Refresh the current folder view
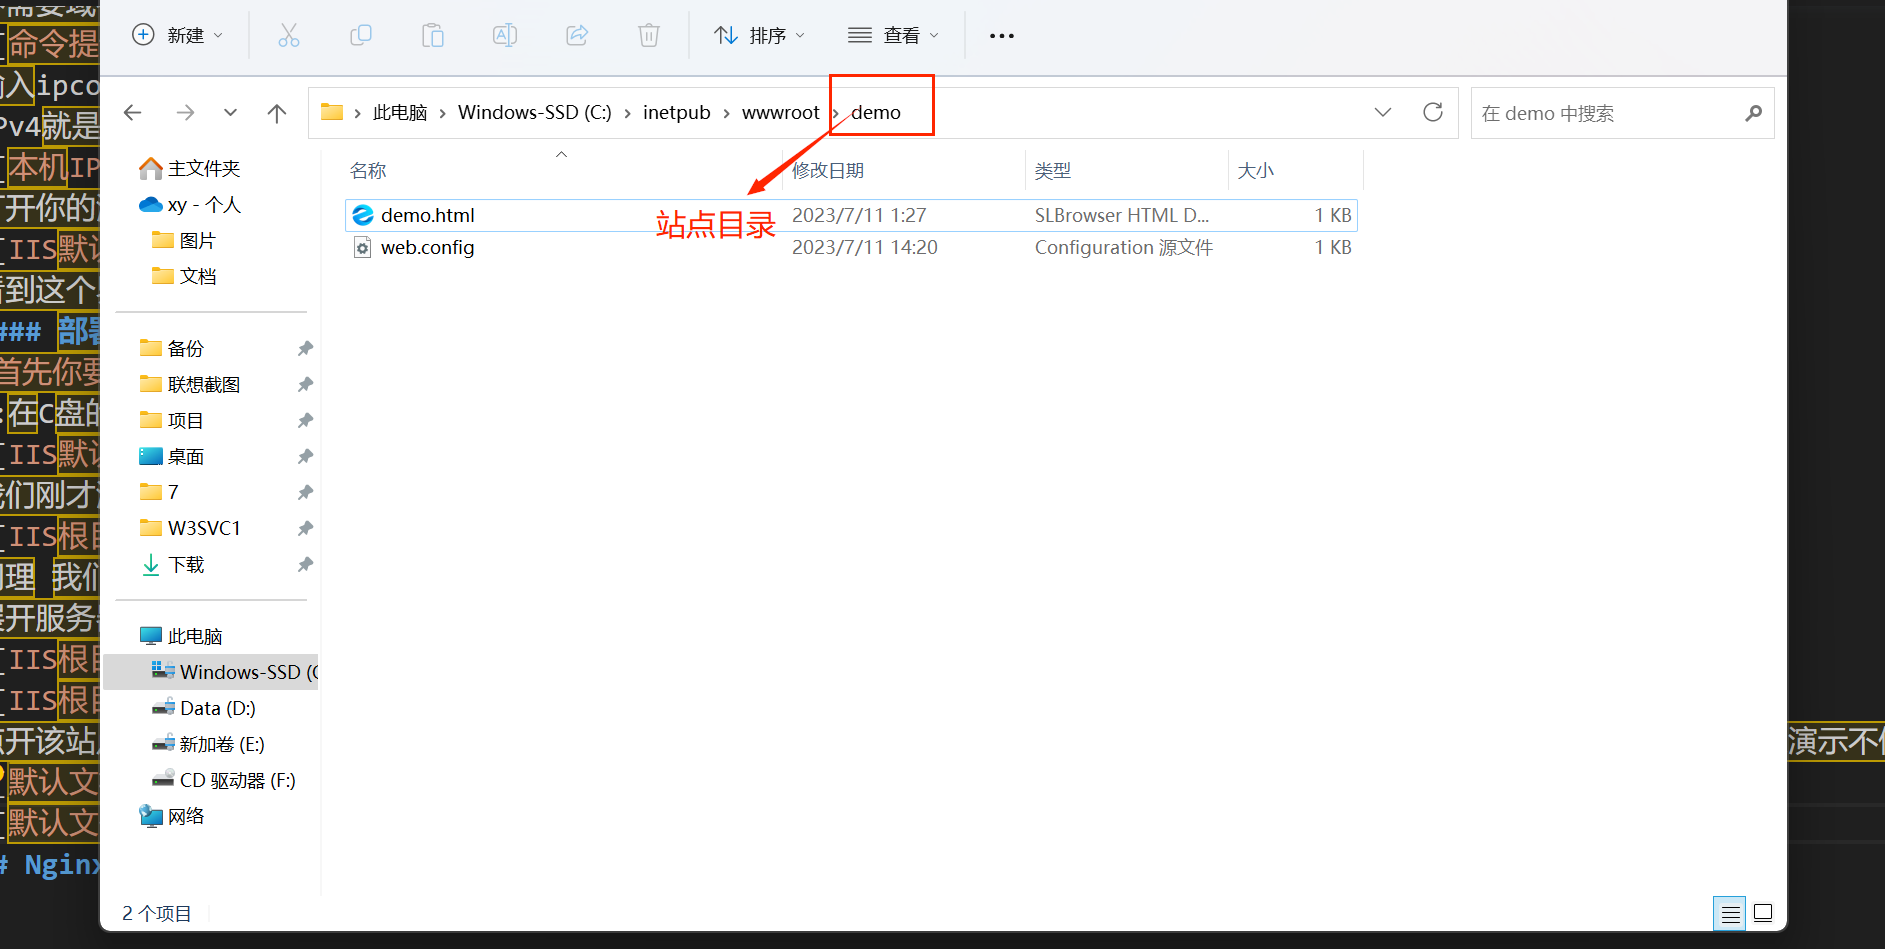 [x=1432, y=112]
